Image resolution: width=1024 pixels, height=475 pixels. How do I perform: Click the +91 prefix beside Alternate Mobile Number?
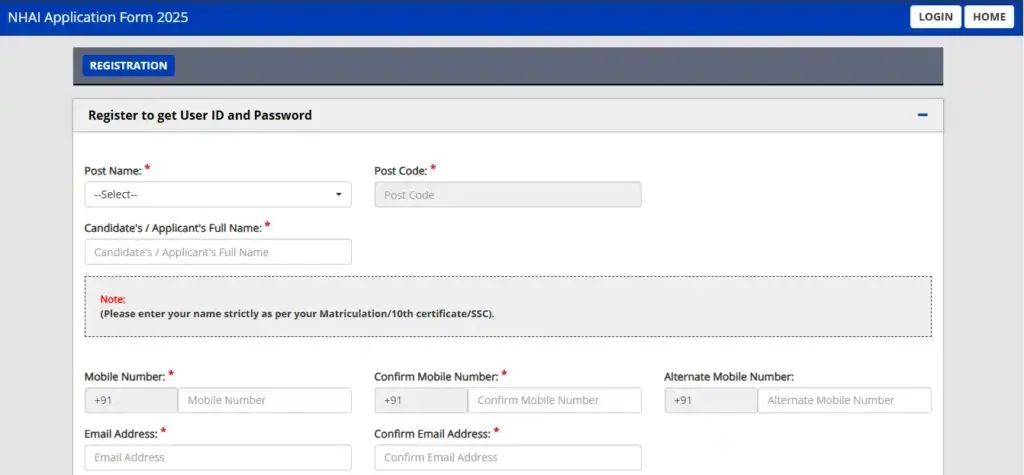click(x=711, y=400)
